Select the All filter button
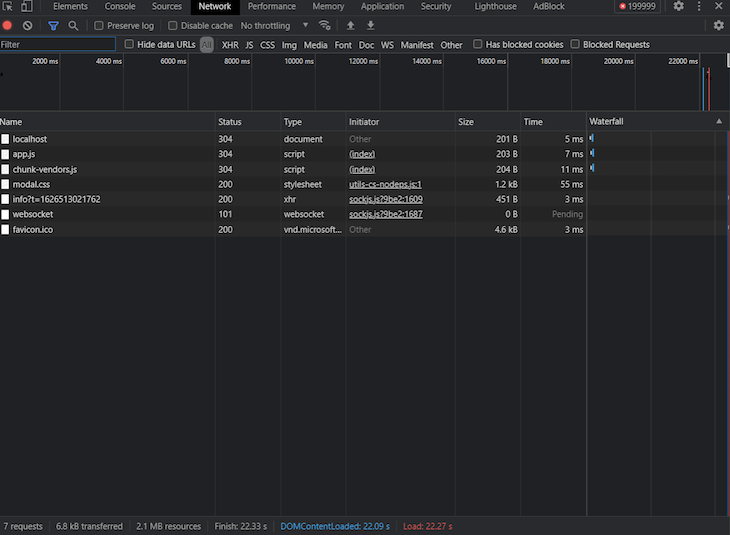The height and width of the screenshot is (535, 730). tap(207, 45)
